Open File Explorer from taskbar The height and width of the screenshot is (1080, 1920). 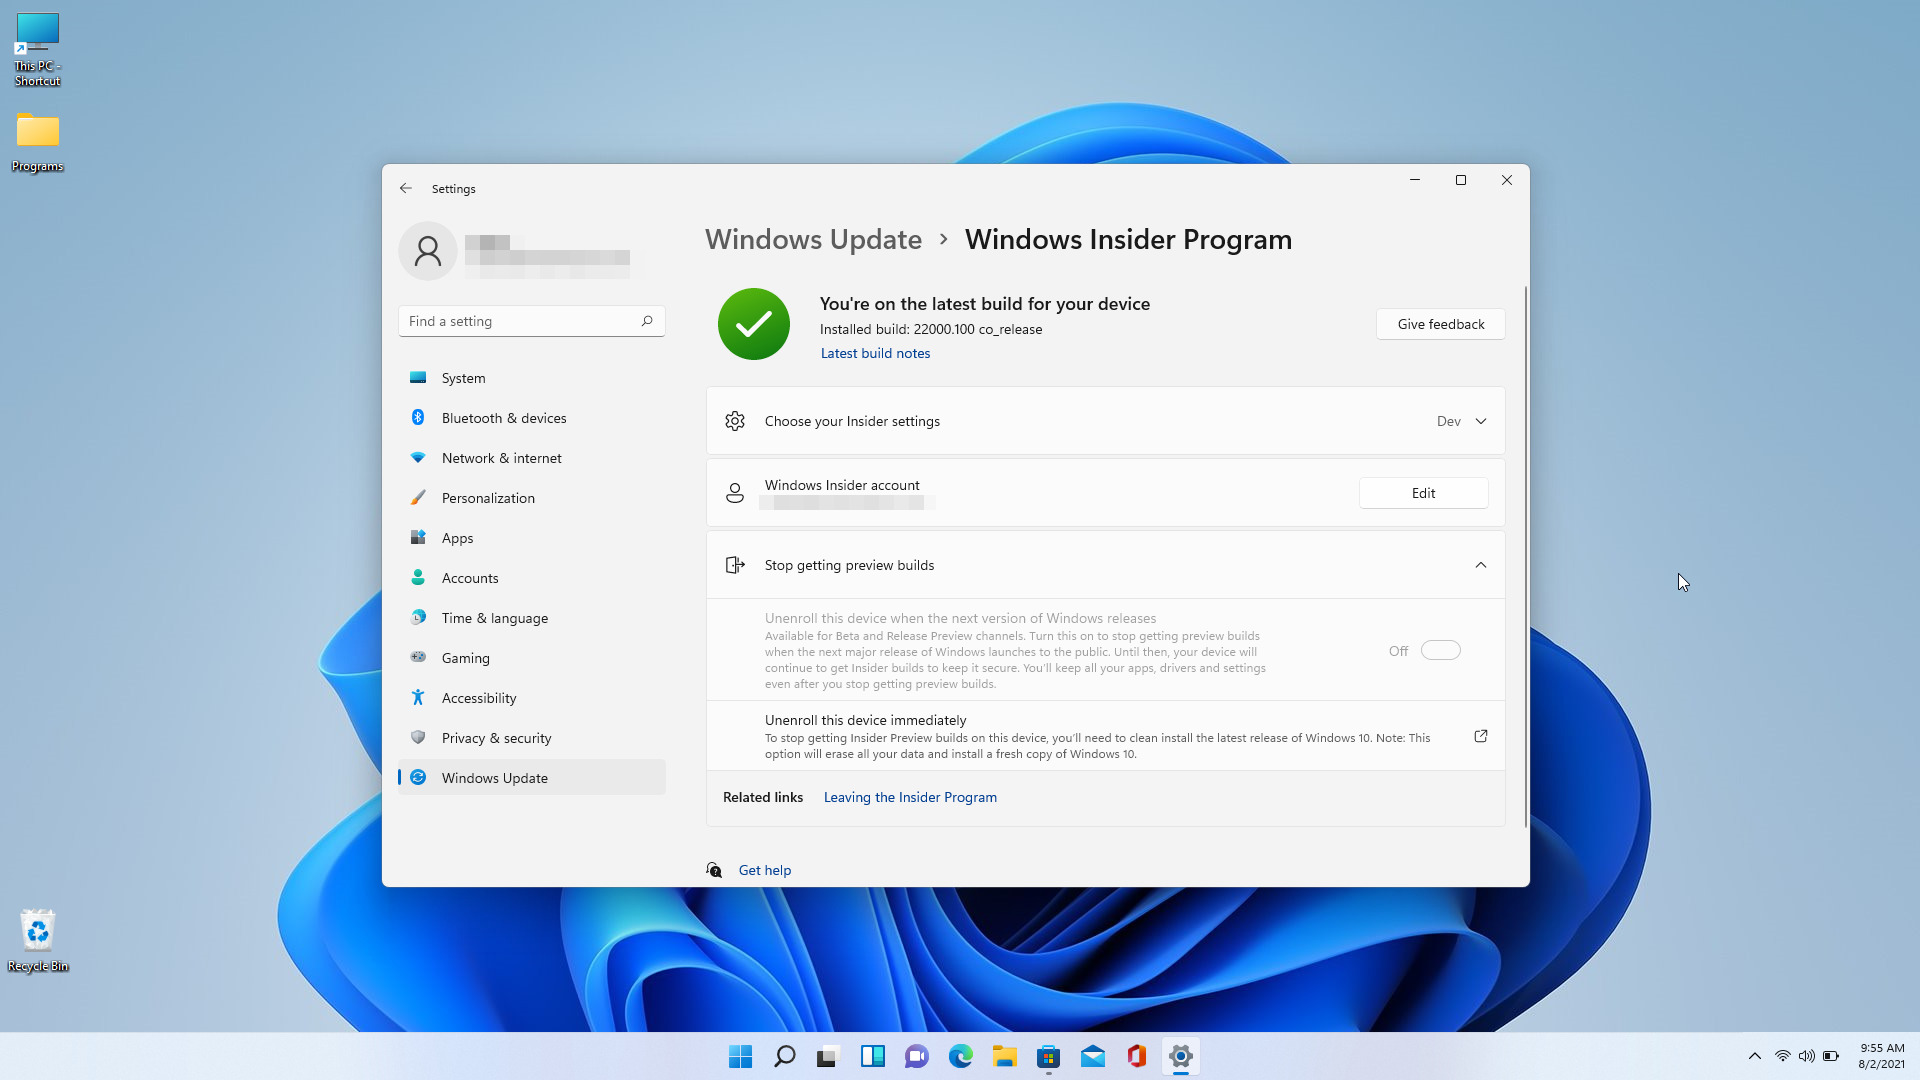tap(1004, 1056)
